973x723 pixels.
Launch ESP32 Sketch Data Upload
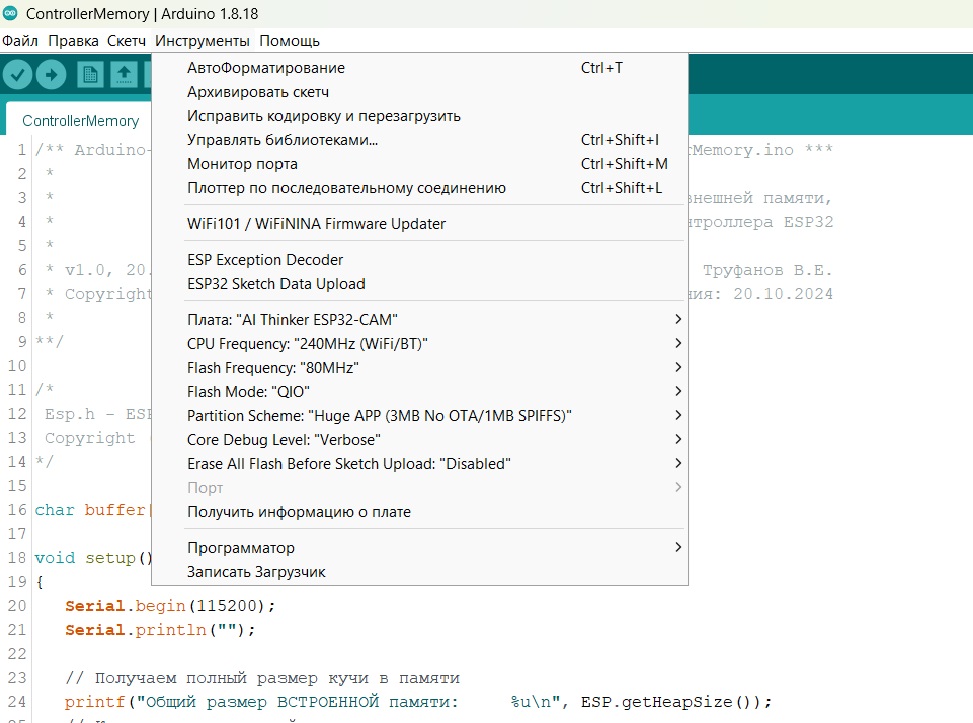coord(276,284)
